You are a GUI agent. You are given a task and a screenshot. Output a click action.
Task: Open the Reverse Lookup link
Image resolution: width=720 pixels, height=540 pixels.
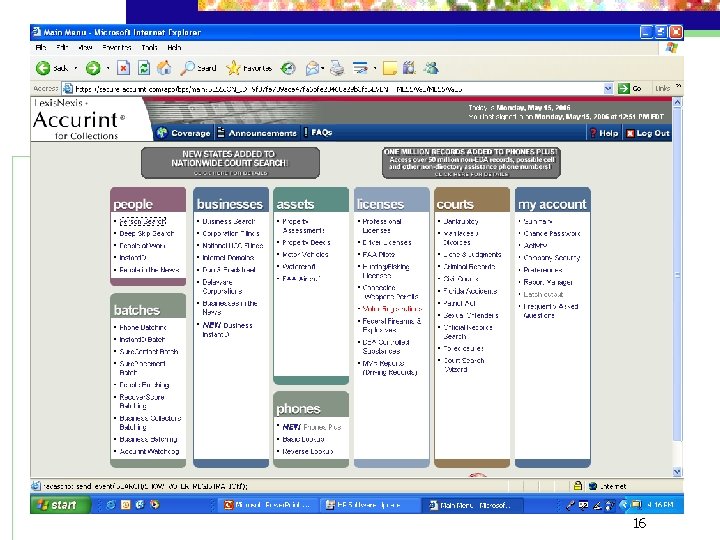308,451
